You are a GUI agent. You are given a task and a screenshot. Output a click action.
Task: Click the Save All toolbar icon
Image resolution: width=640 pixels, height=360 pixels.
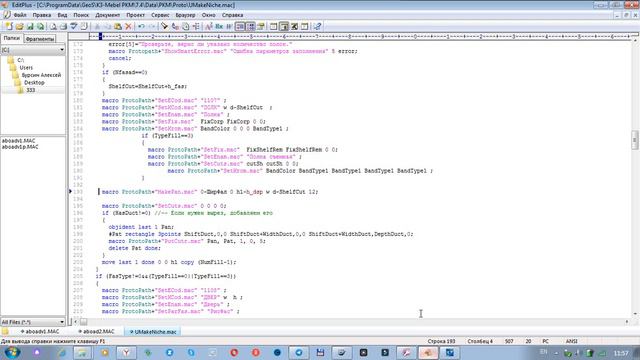[x=40, y=26]
